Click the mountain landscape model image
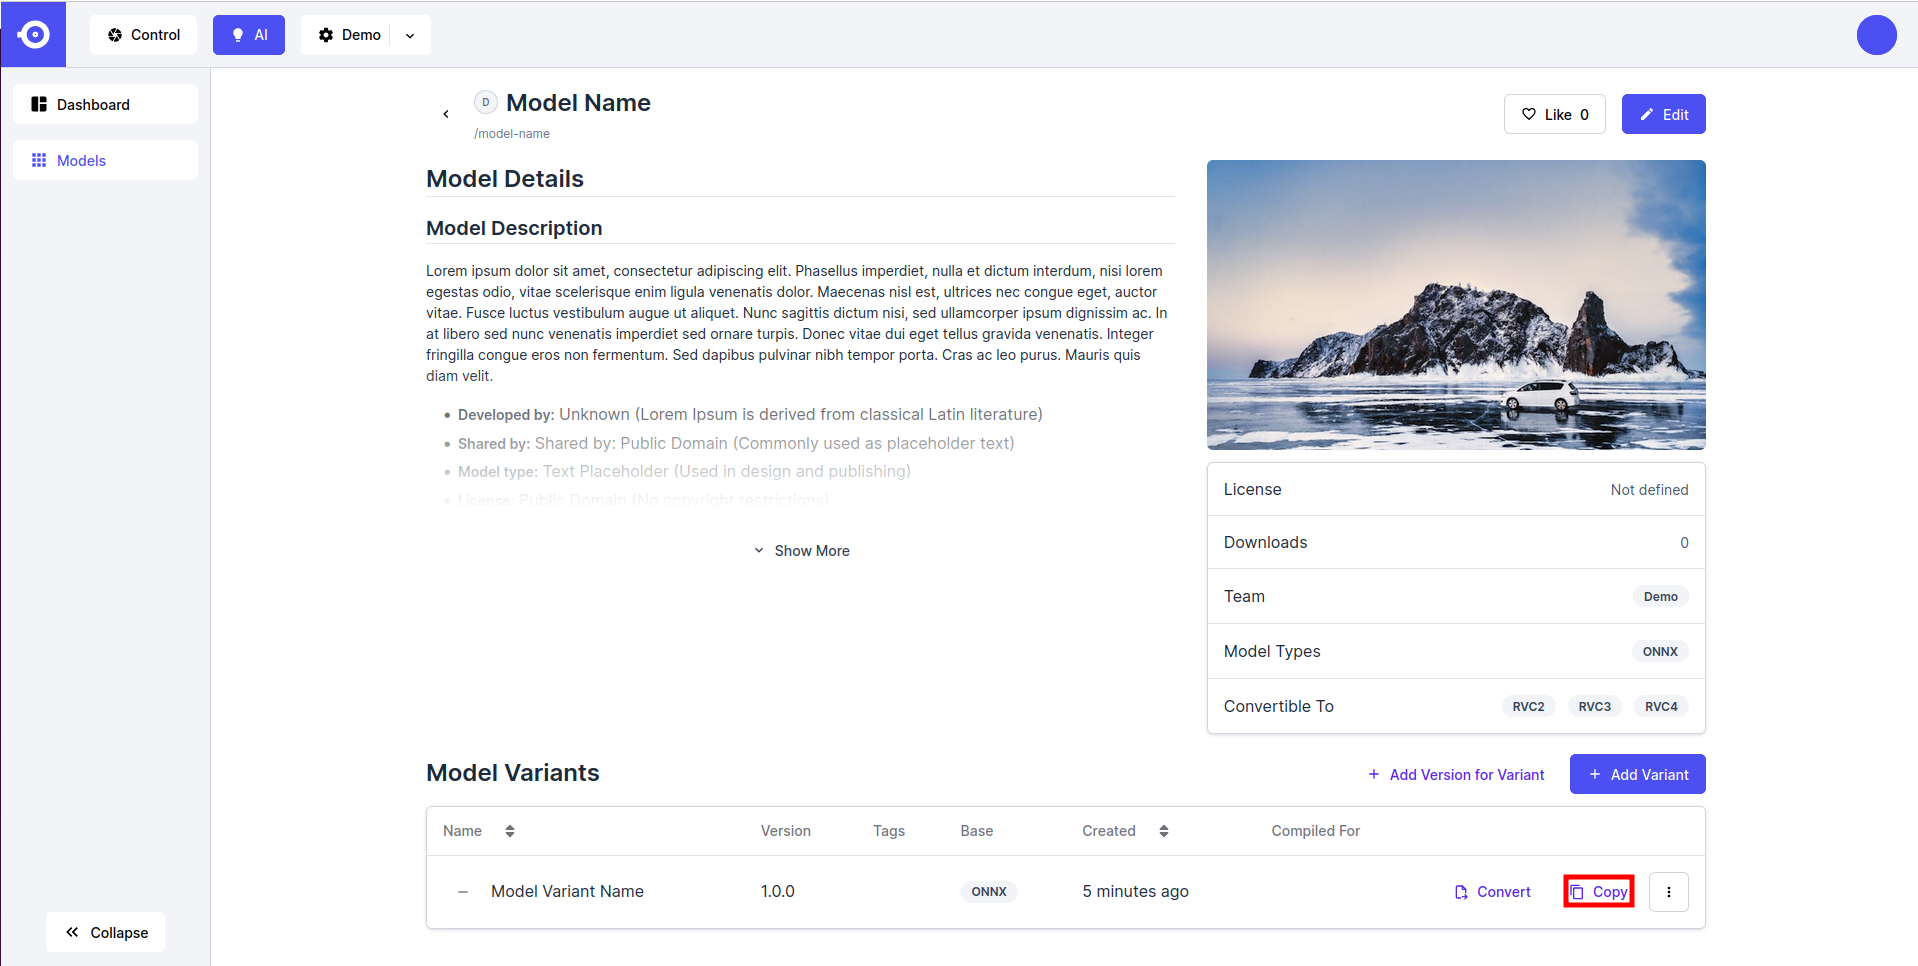Screen dimensions: 1918x966 tap(1455, 305)
